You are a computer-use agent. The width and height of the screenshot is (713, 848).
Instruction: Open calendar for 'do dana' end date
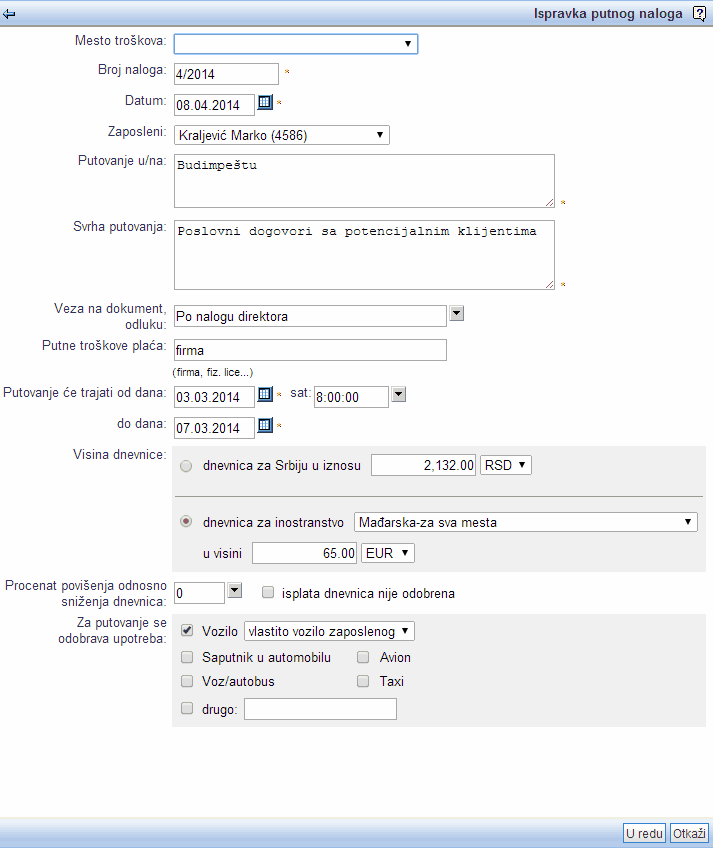(265, 425)
